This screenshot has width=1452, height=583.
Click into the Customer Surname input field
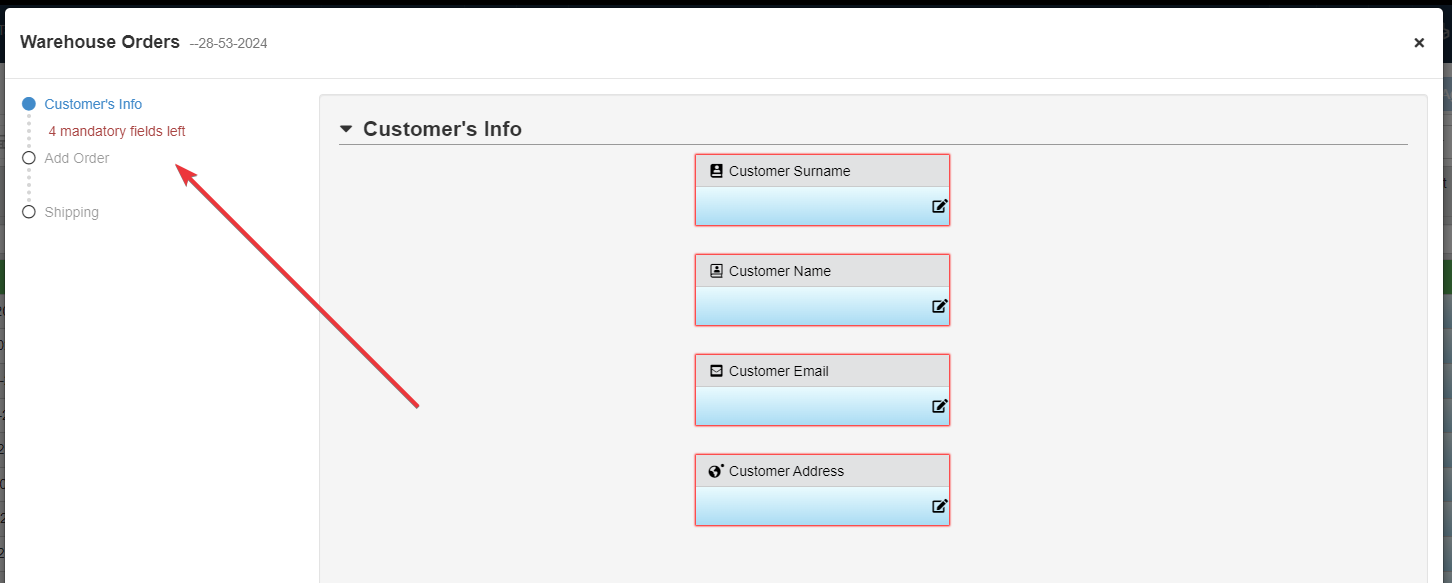(x=812, y=206)
